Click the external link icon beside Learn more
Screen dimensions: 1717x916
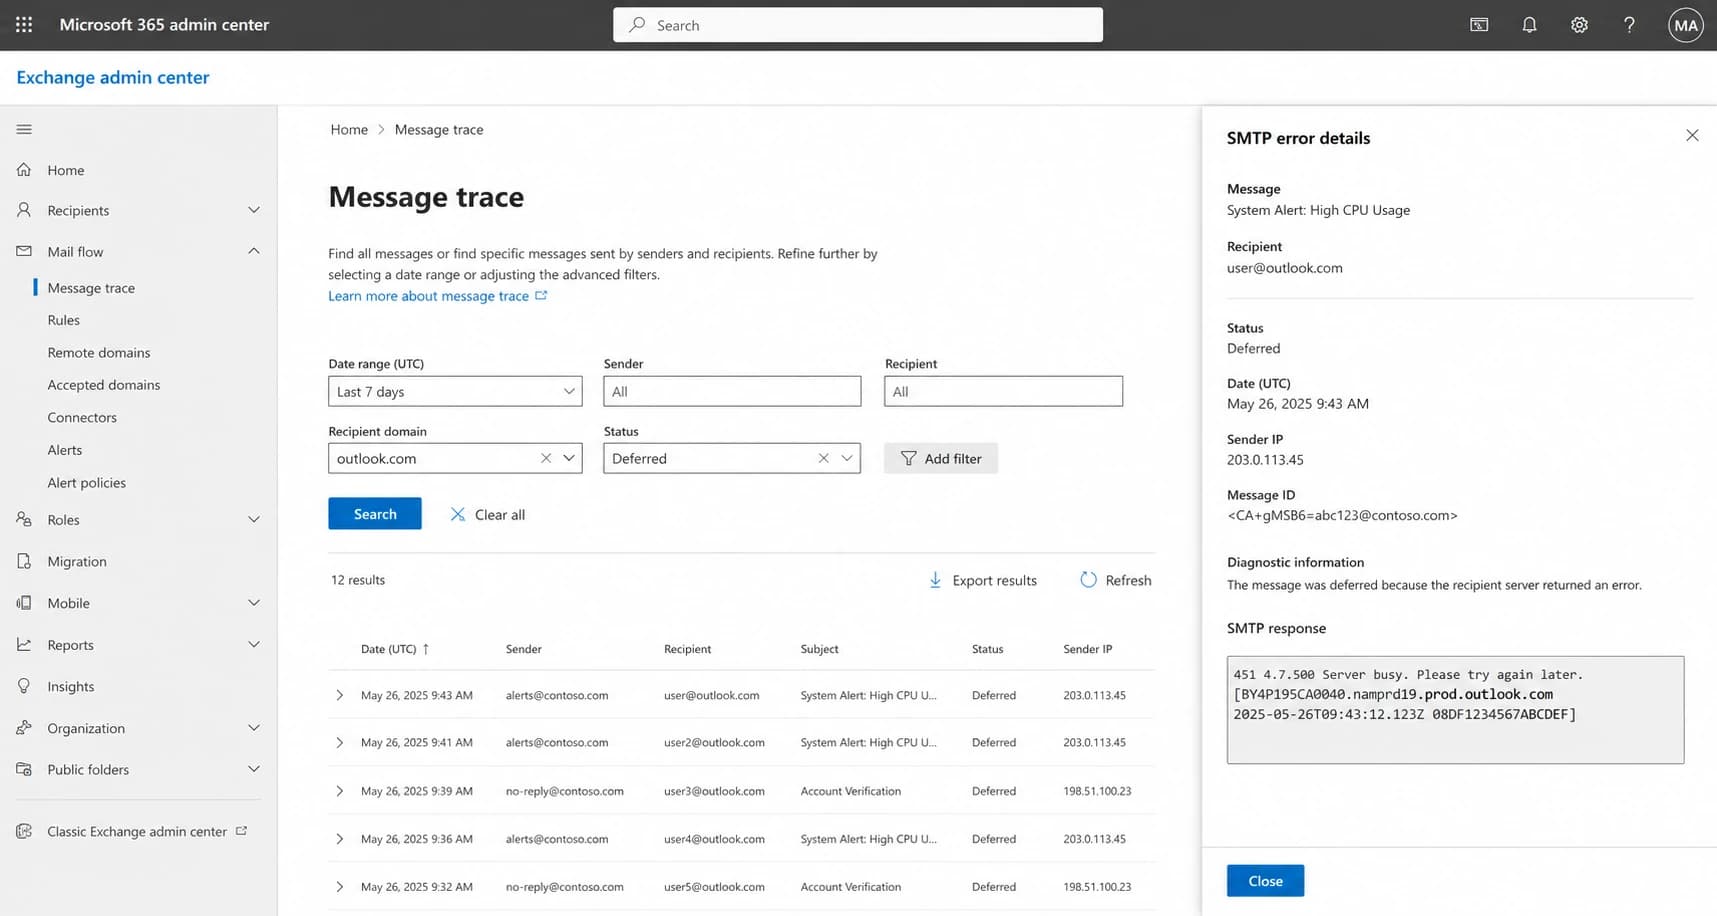(x=541, y=295)
